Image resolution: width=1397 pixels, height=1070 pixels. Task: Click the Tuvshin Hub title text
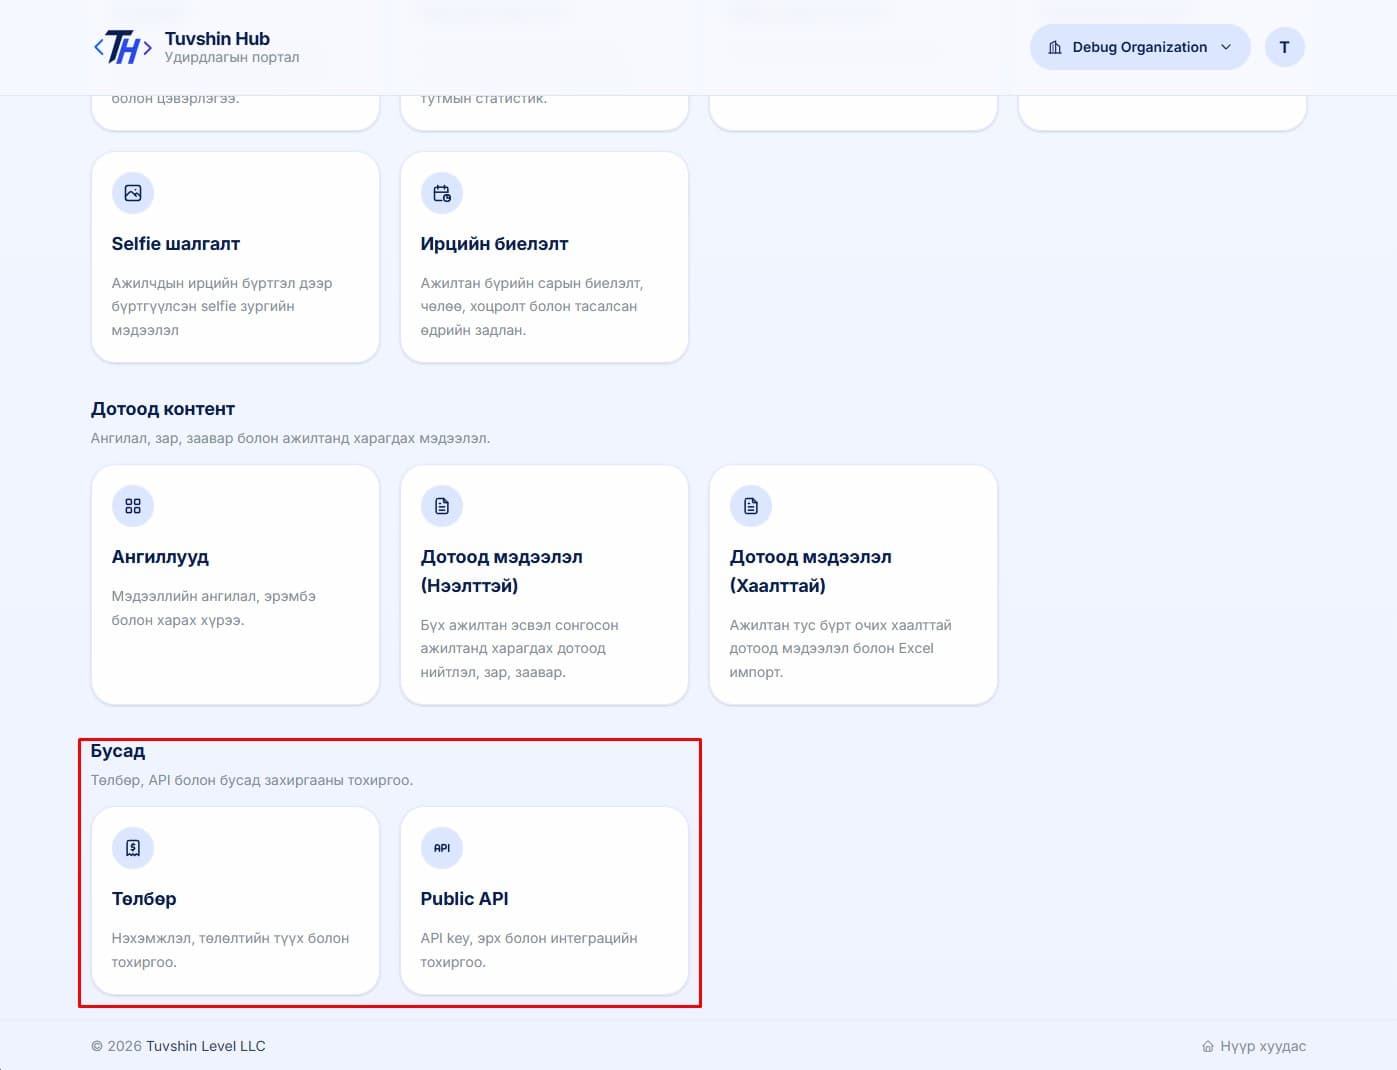pos(217,39)
